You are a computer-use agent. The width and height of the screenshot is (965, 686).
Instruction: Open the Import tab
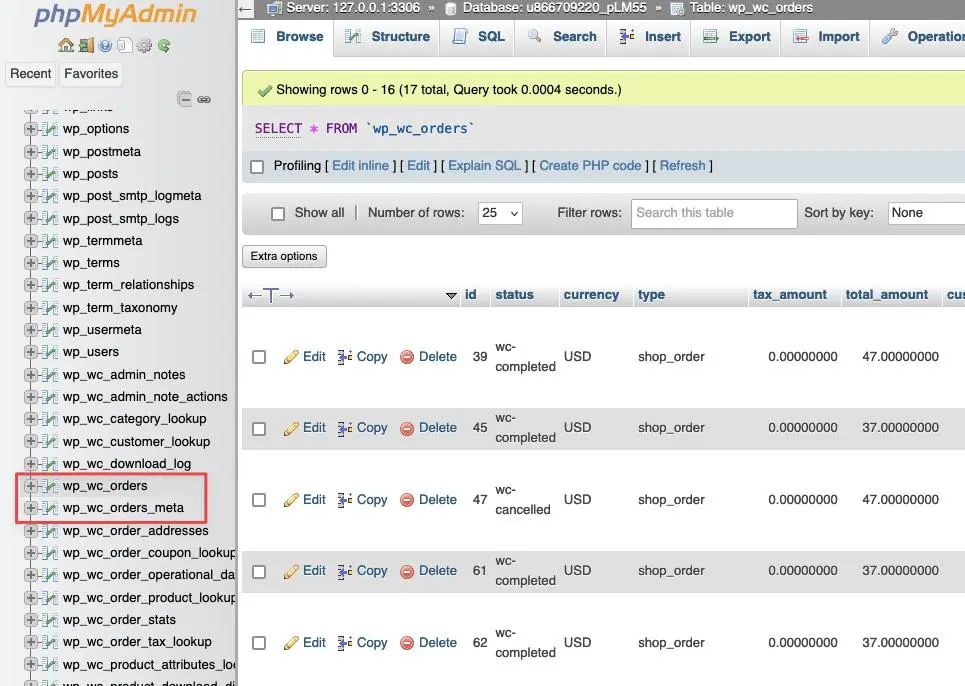825,37
